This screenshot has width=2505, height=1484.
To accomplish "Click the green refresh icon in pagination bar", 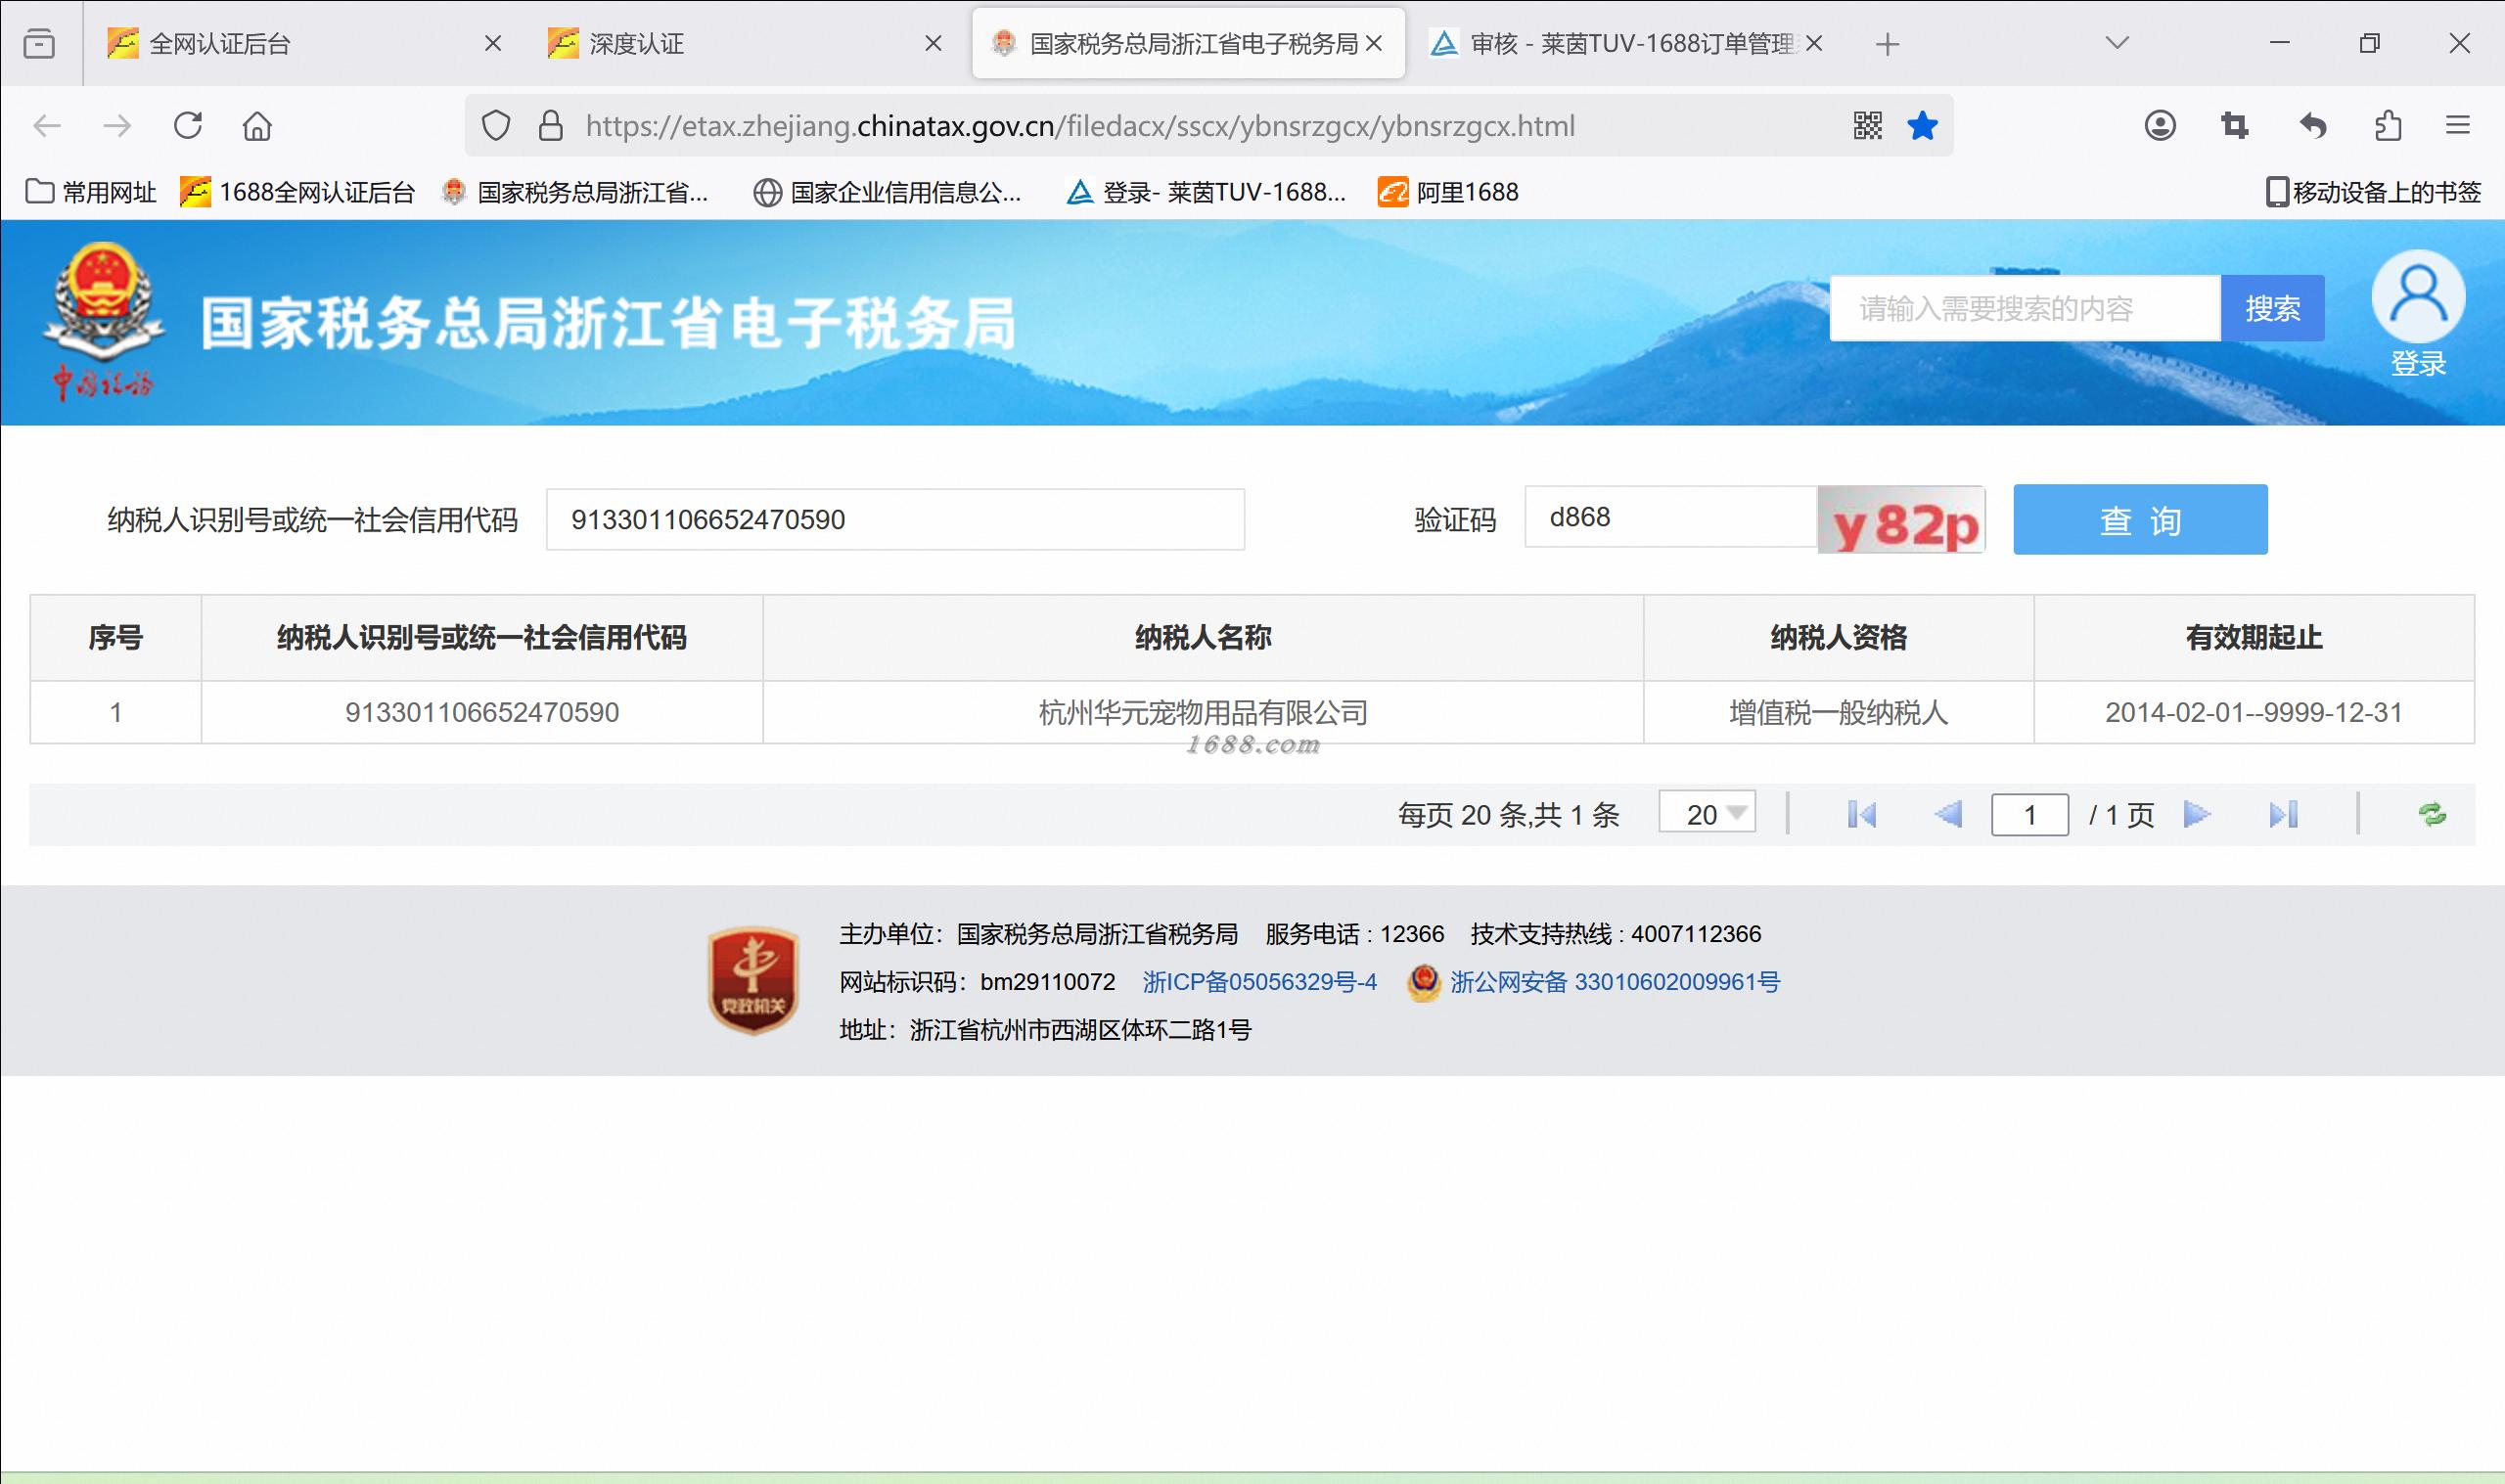I will 2432,814.
